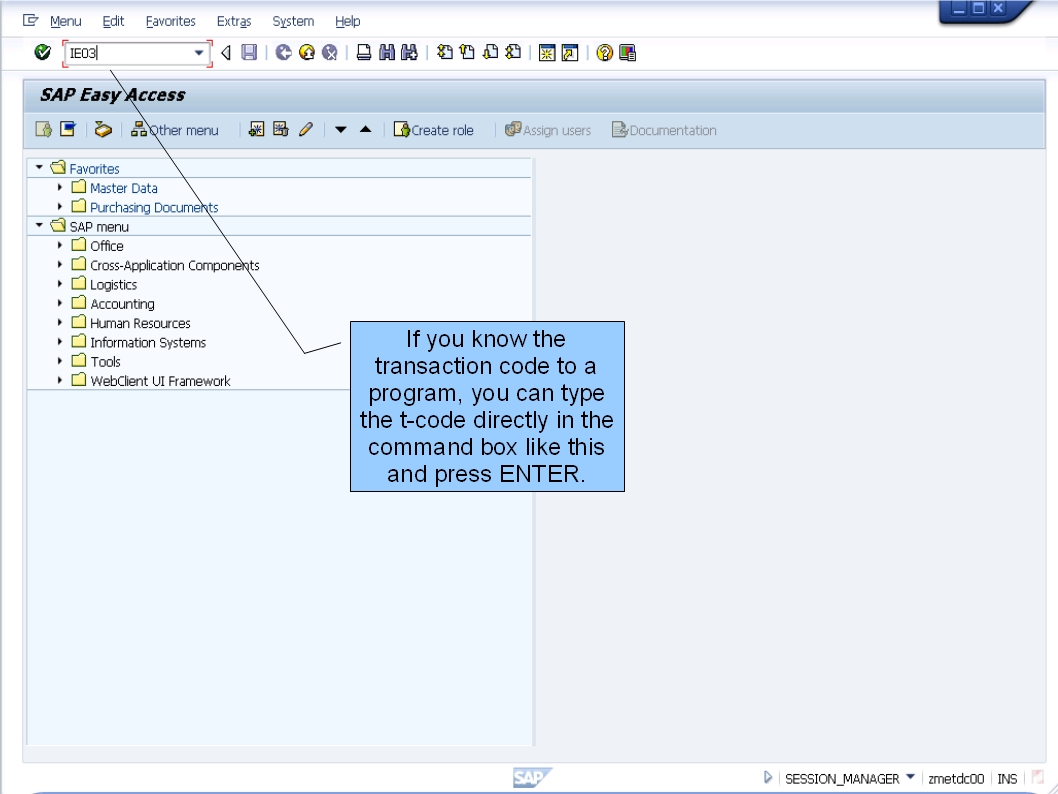Collapse the command field with the triangle
1058x794 pixels.
tap(226, 53)
